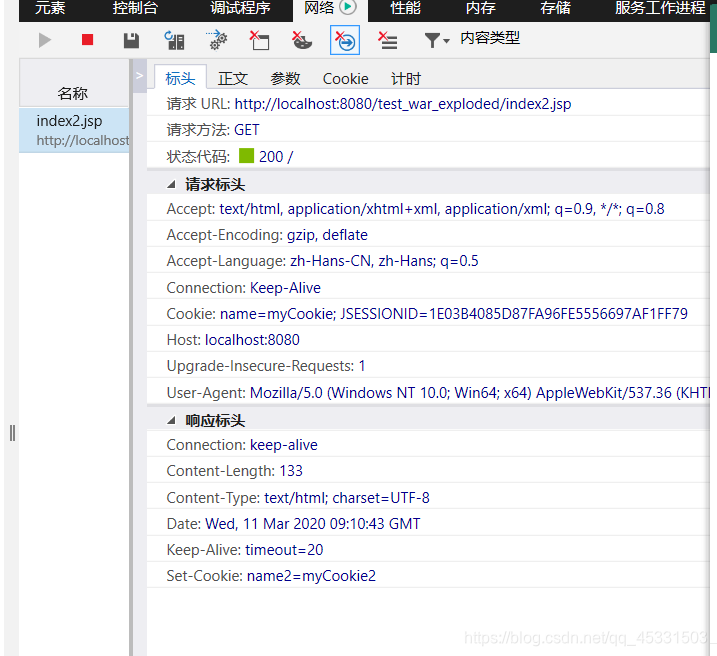Select the Host localhost:8080 row
The height and width of the screenshot is (656, 717).
click(x=428, y=340)
